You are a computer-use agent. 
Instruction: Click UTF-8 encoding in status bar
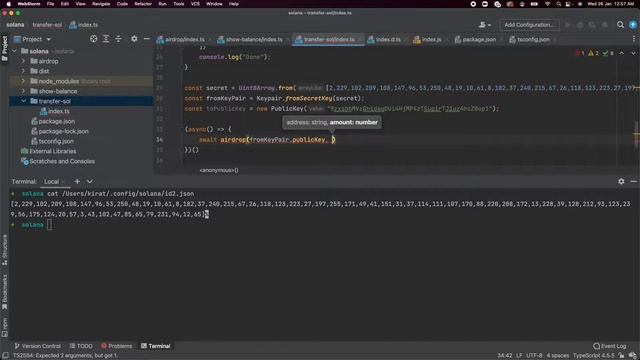(x=534, y=356)
